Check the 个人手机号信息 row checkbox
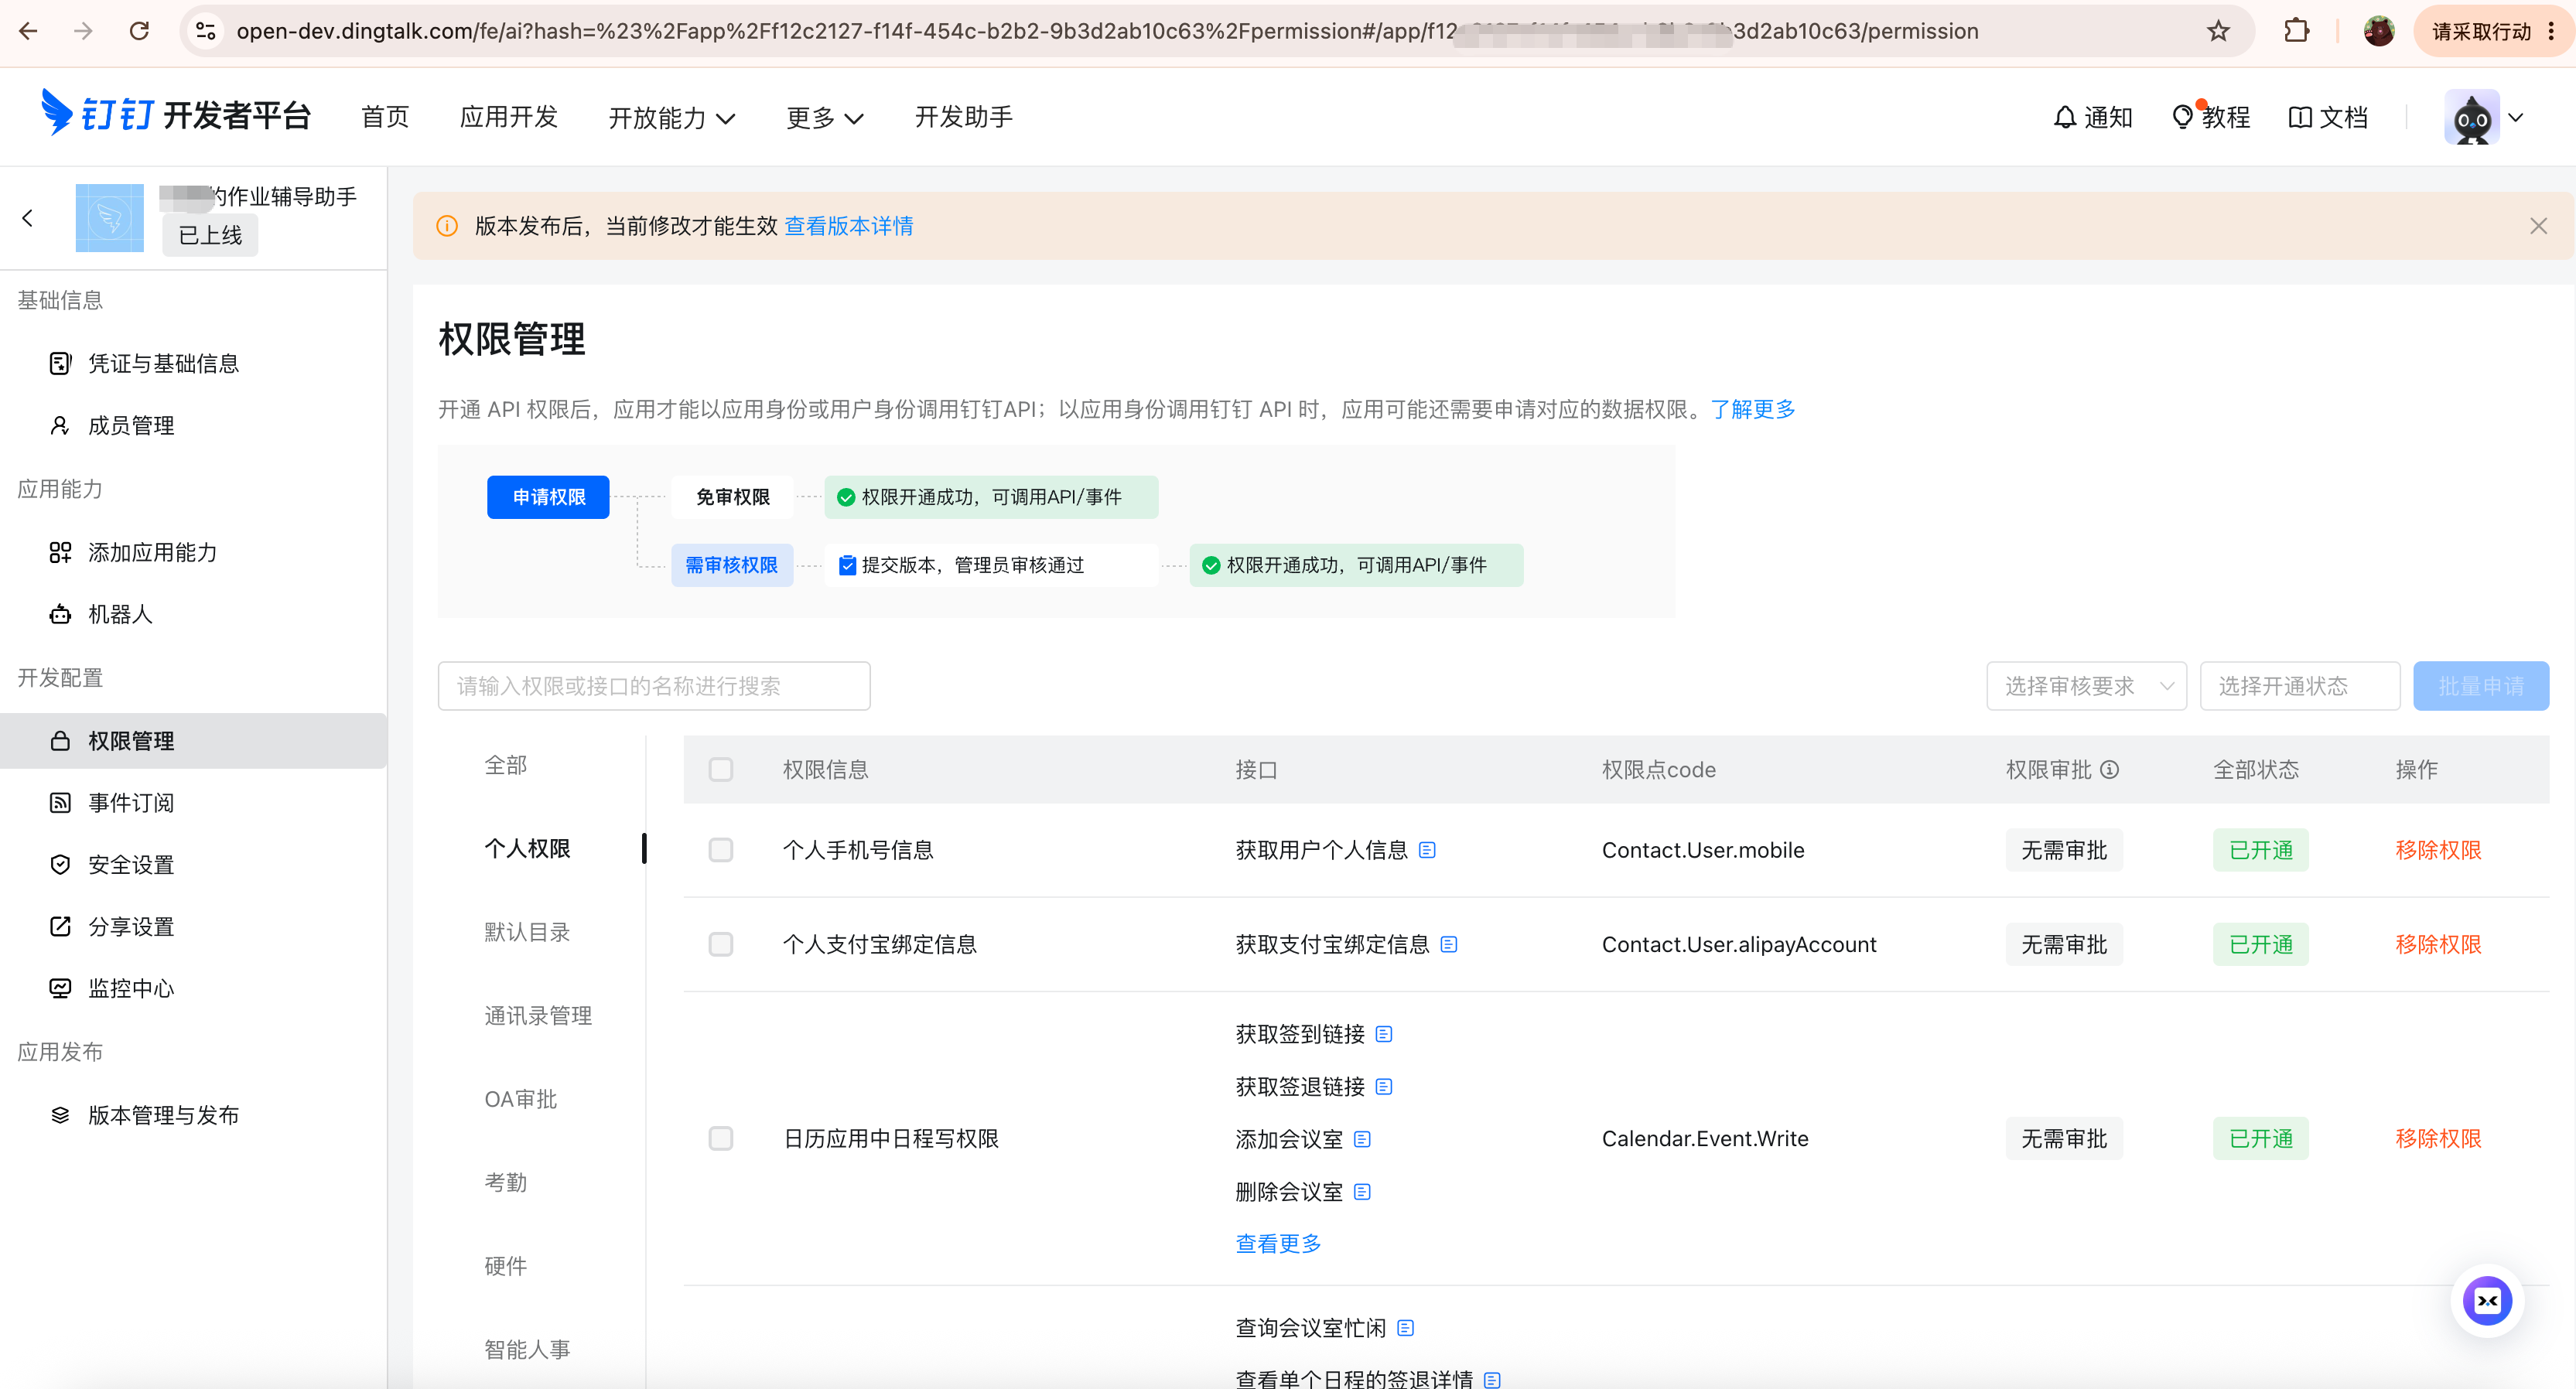Screen dimensions: 2576x1389 (x=720, y=850)
